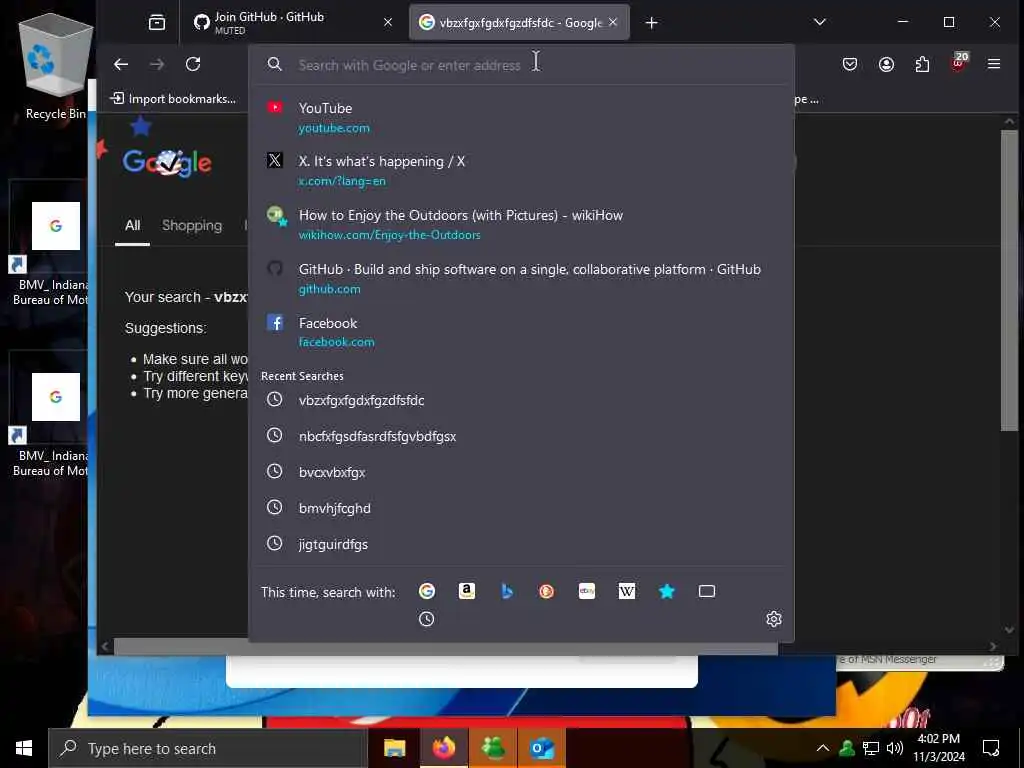Image resolution: width=1024 pixels, height=768 pixels.
Task: Open Facebook suggestion
Action: 521,332
